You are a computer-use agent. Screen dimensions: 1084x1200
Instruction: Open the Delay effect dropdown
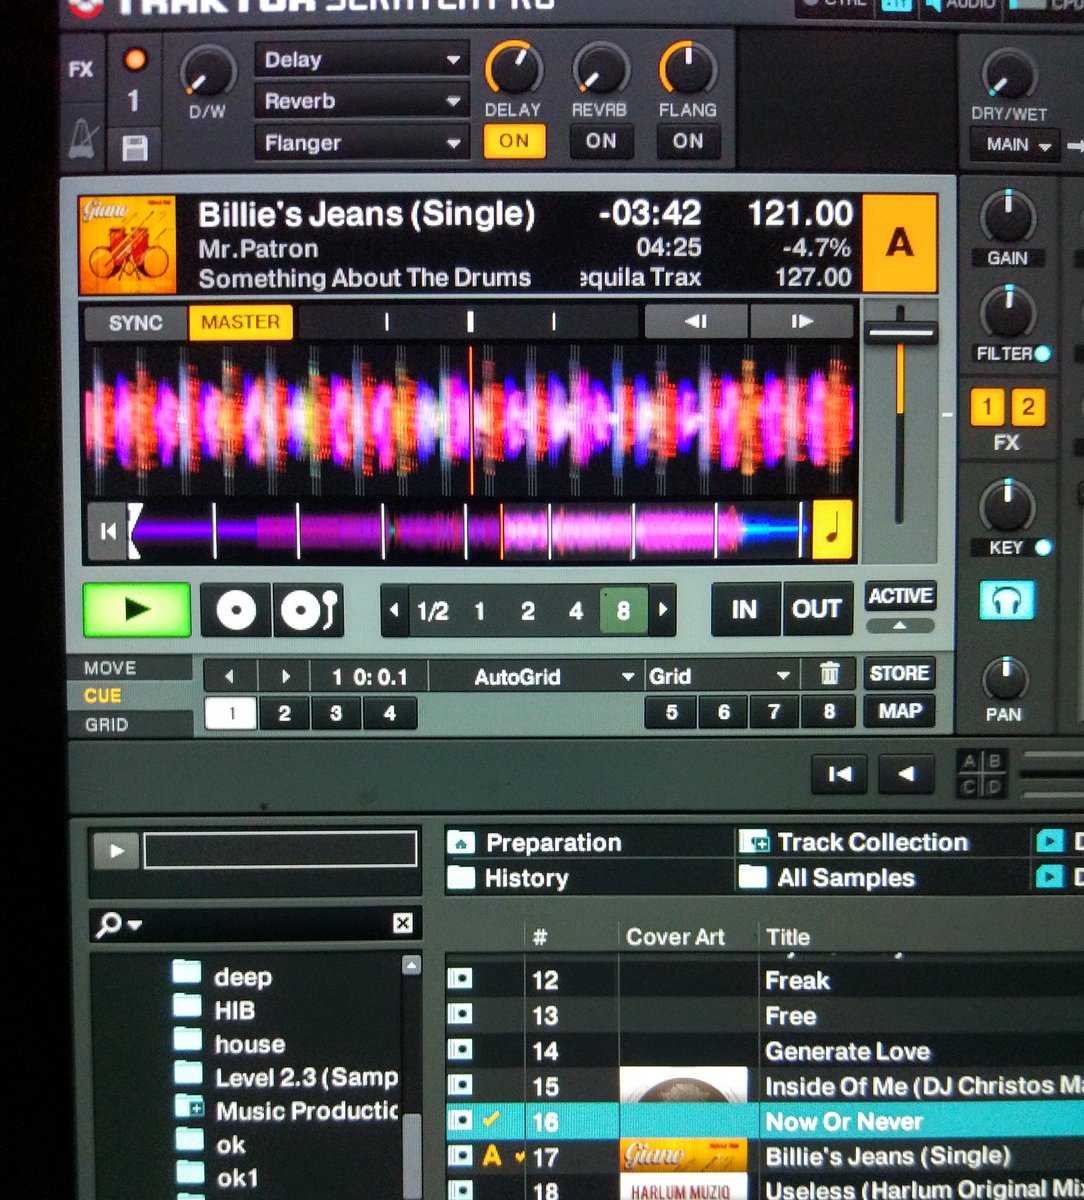(x=362, y=60)
